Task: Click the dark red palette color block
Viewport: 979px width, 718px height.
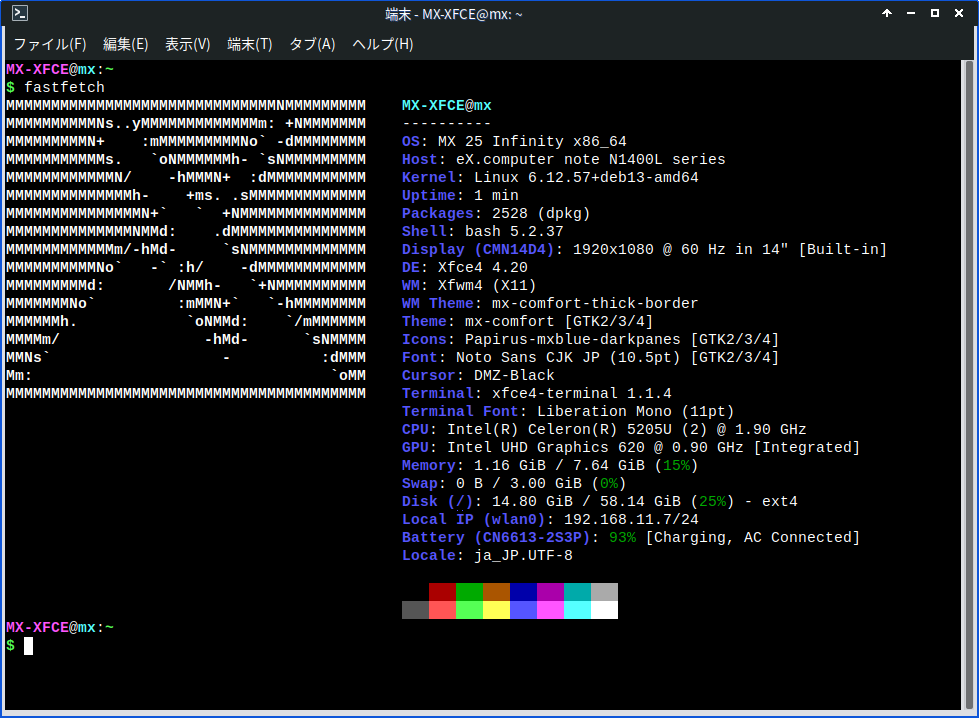Action: (442, 592)
